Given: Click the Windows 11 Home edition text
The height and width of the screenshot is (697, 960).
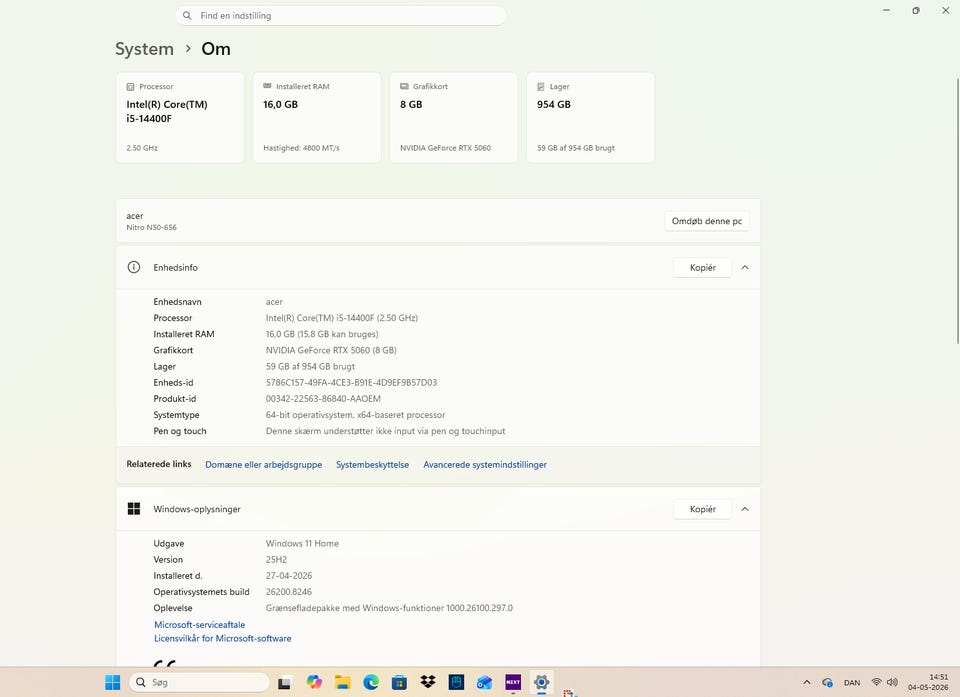Looking at the screenshot, I should click(302, 543).
